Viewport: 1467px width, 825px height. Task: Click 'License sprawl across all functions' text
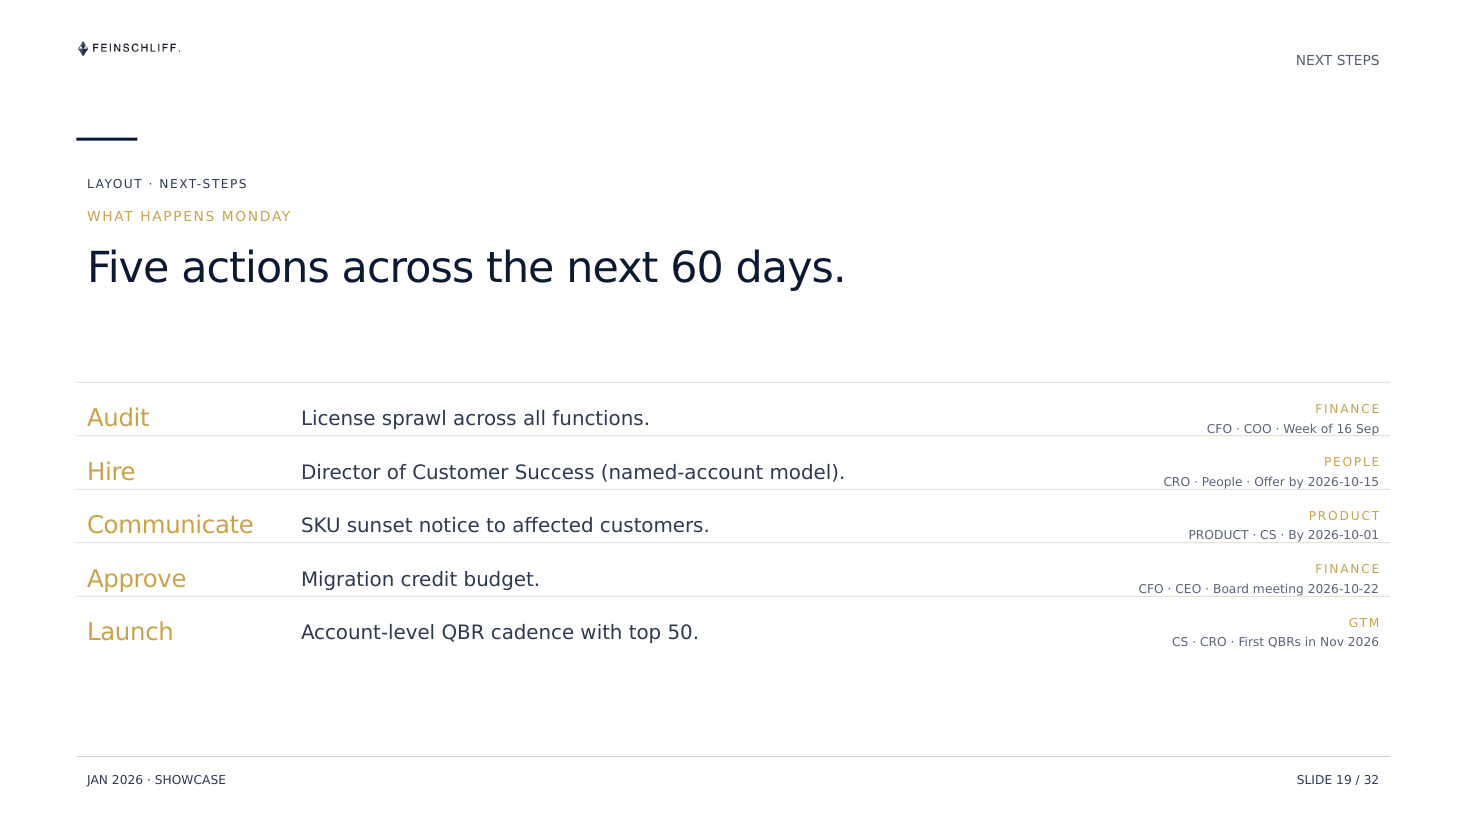(x=475, y=419)
